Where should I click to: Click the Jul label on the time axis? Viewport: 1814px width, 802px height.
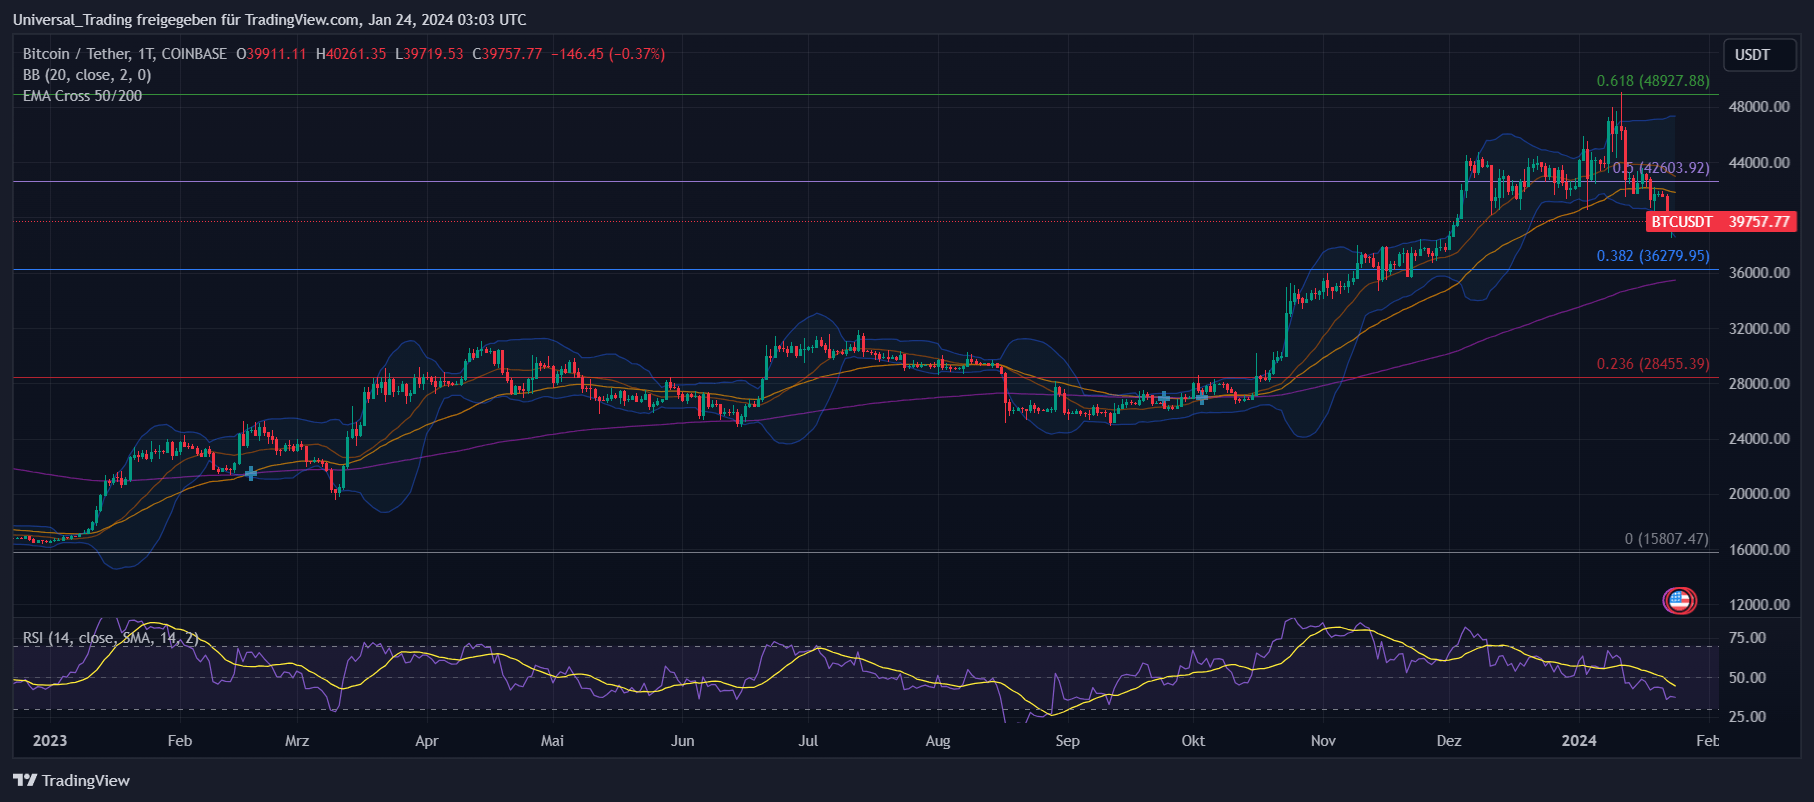pos(808,741)
